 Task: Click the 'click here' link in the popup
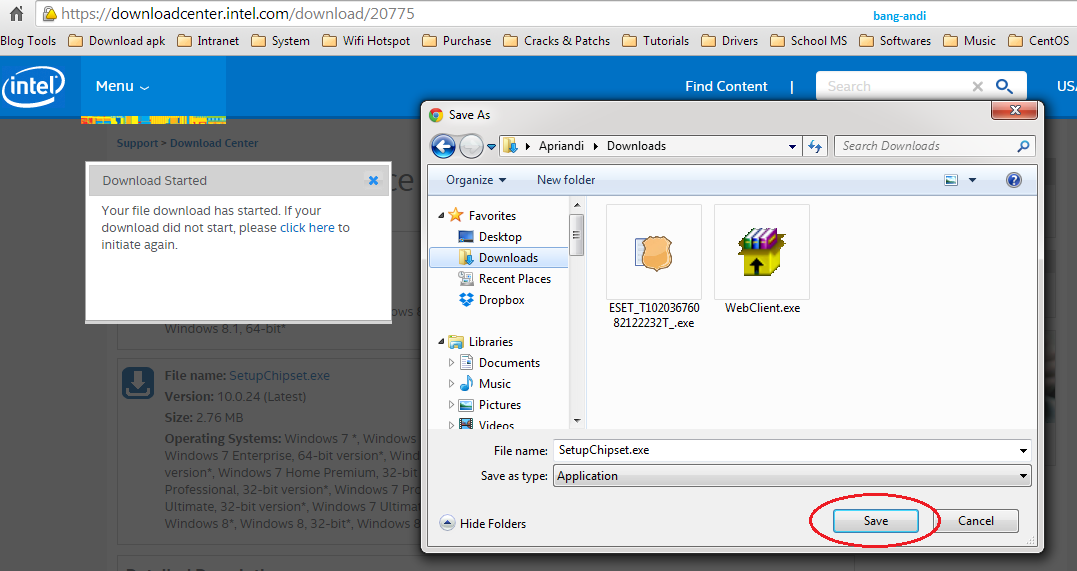click(x=307, y=227)
